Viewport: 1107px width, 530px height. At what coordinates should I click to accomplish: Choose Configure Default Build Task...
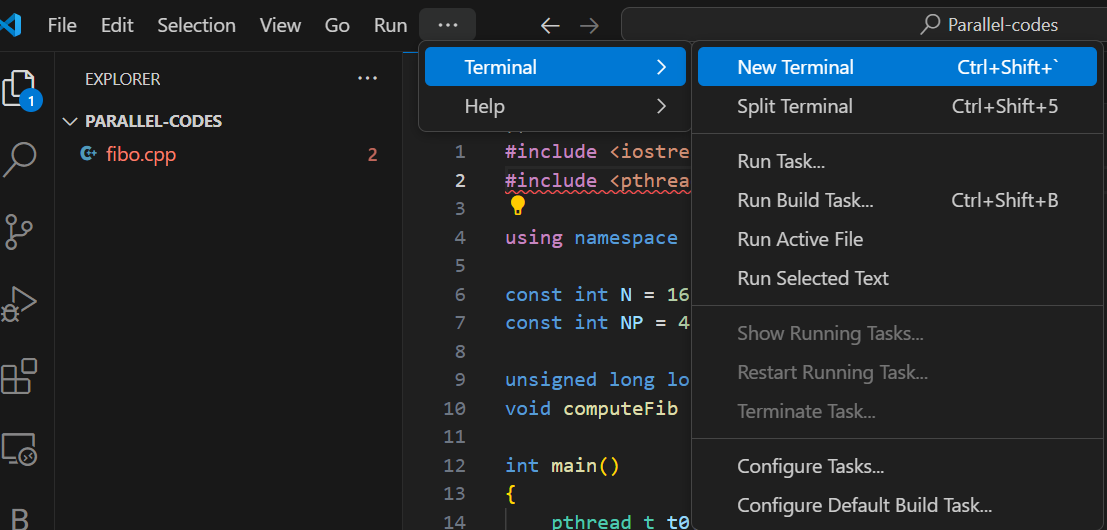[897, 505]
